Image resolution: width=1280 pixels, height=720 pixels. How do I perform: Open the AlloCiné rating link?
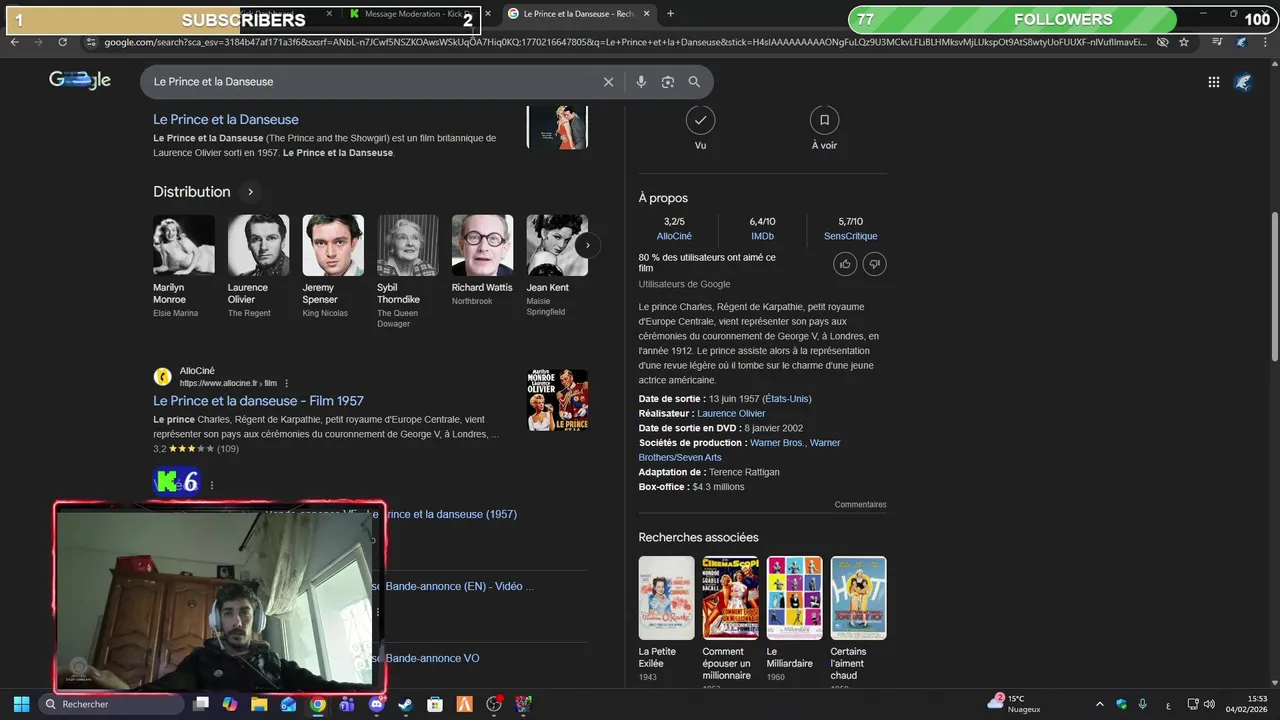point(674,236)
